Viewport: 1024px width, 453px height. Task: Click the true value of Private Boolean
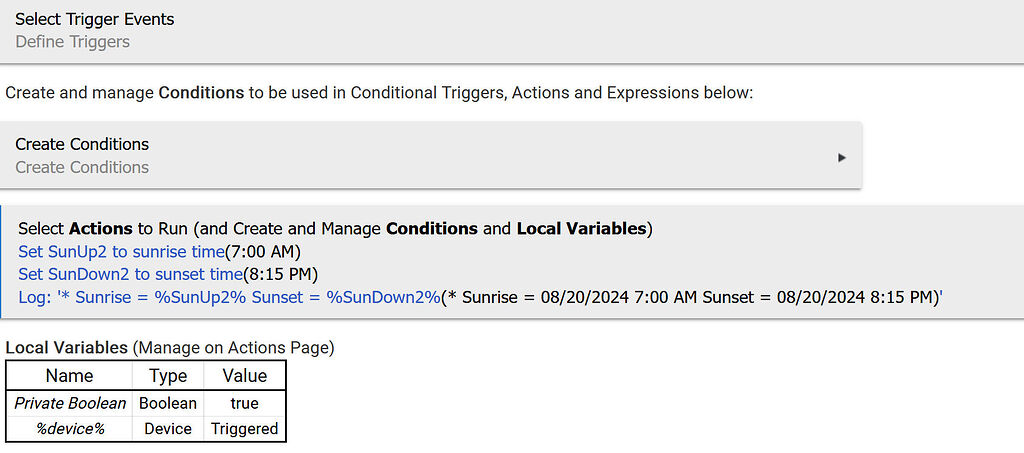click(245, 403)
